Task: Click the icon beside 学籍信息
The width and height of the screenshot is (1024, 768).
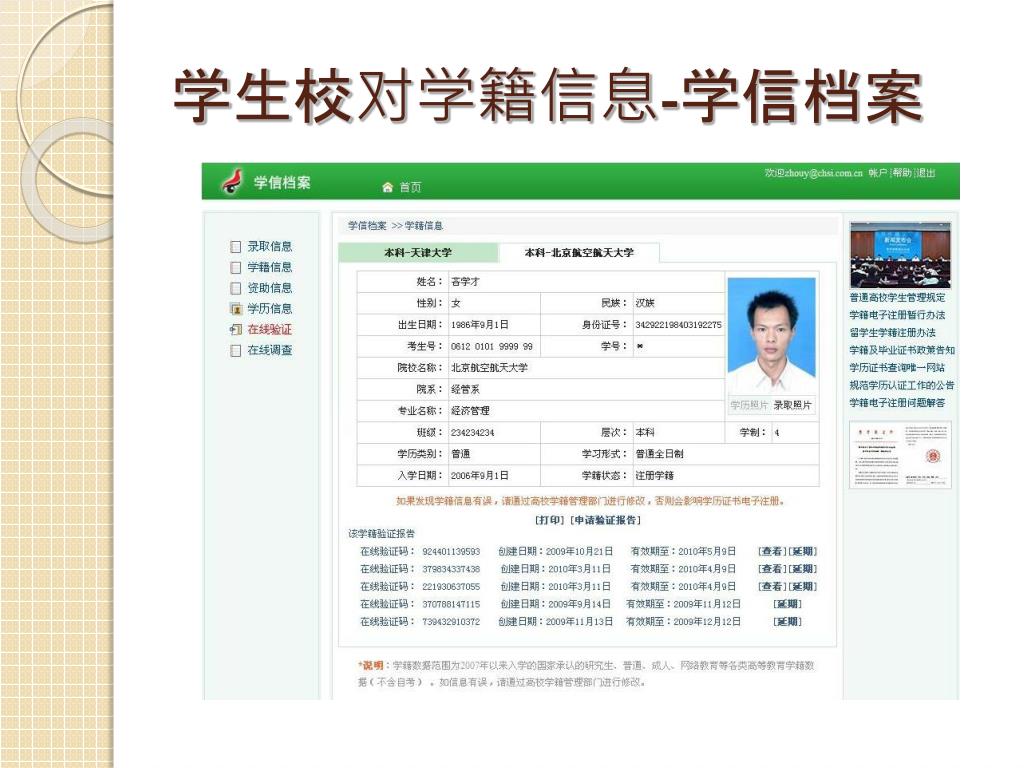Action: point(236,268)
